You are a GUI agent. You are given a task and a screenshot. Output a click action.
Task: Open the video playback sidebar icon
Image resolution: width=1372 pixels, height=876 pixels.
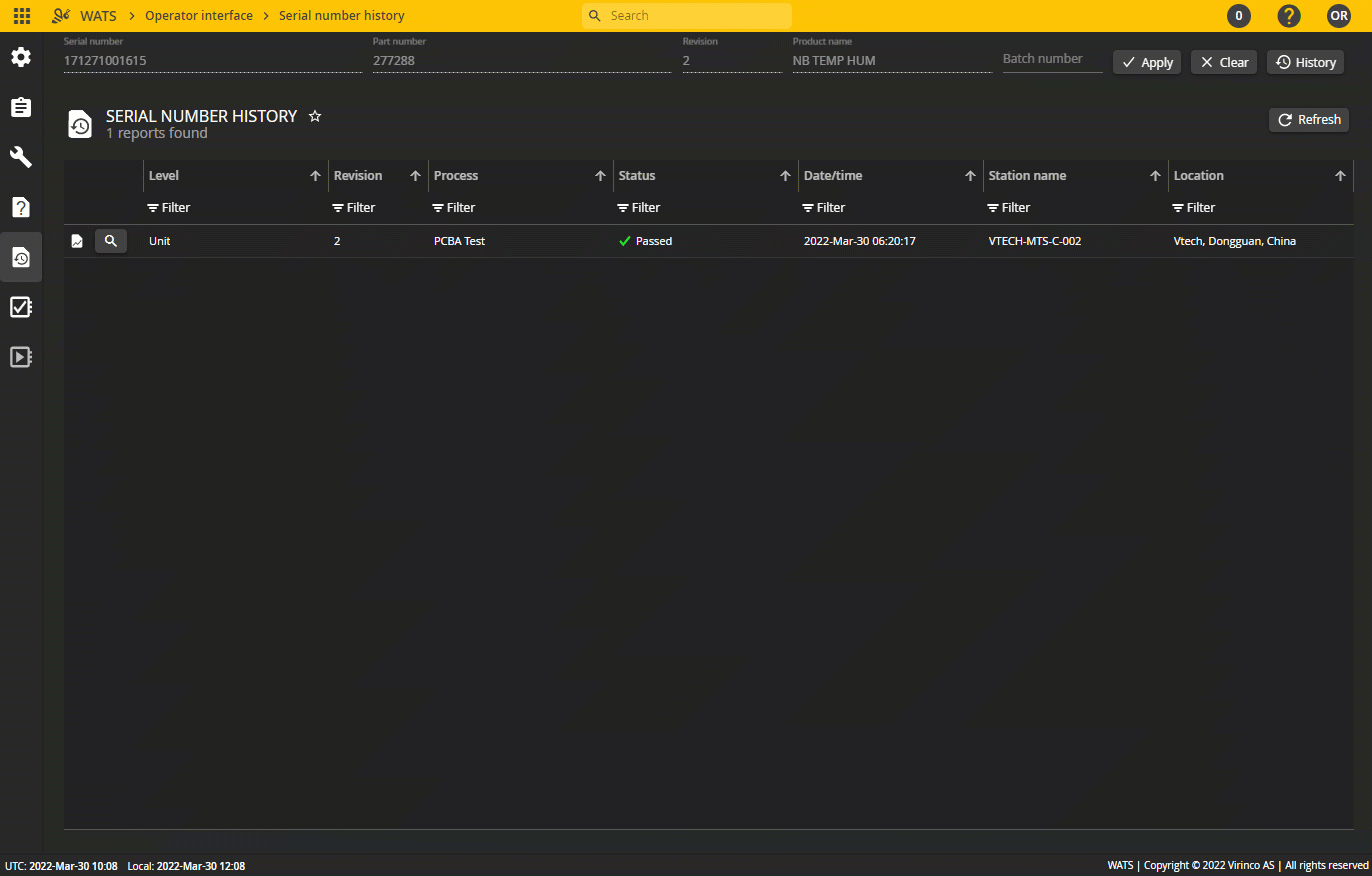point(21,357)
